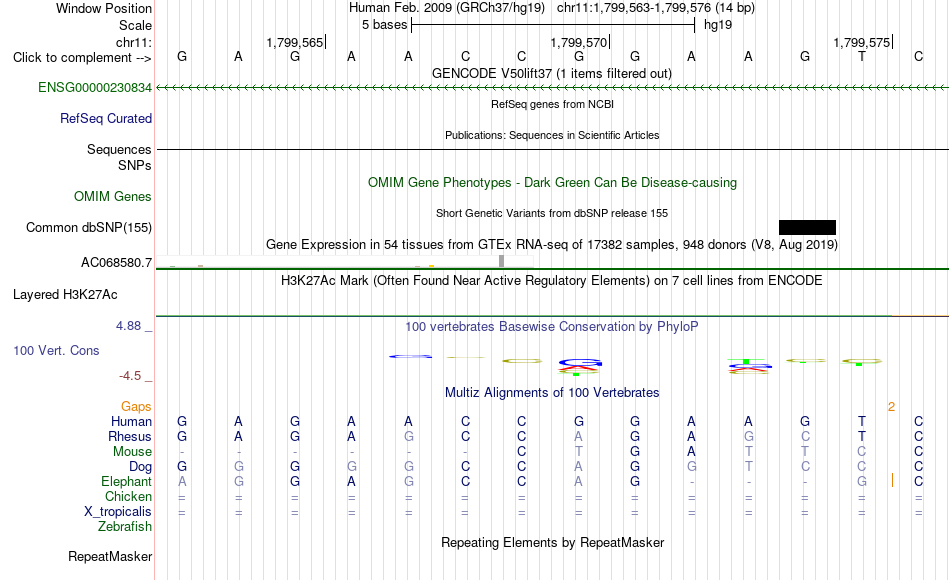
Task: Click the orange insertion bar in the Elephant row
Action: point(892,481)
